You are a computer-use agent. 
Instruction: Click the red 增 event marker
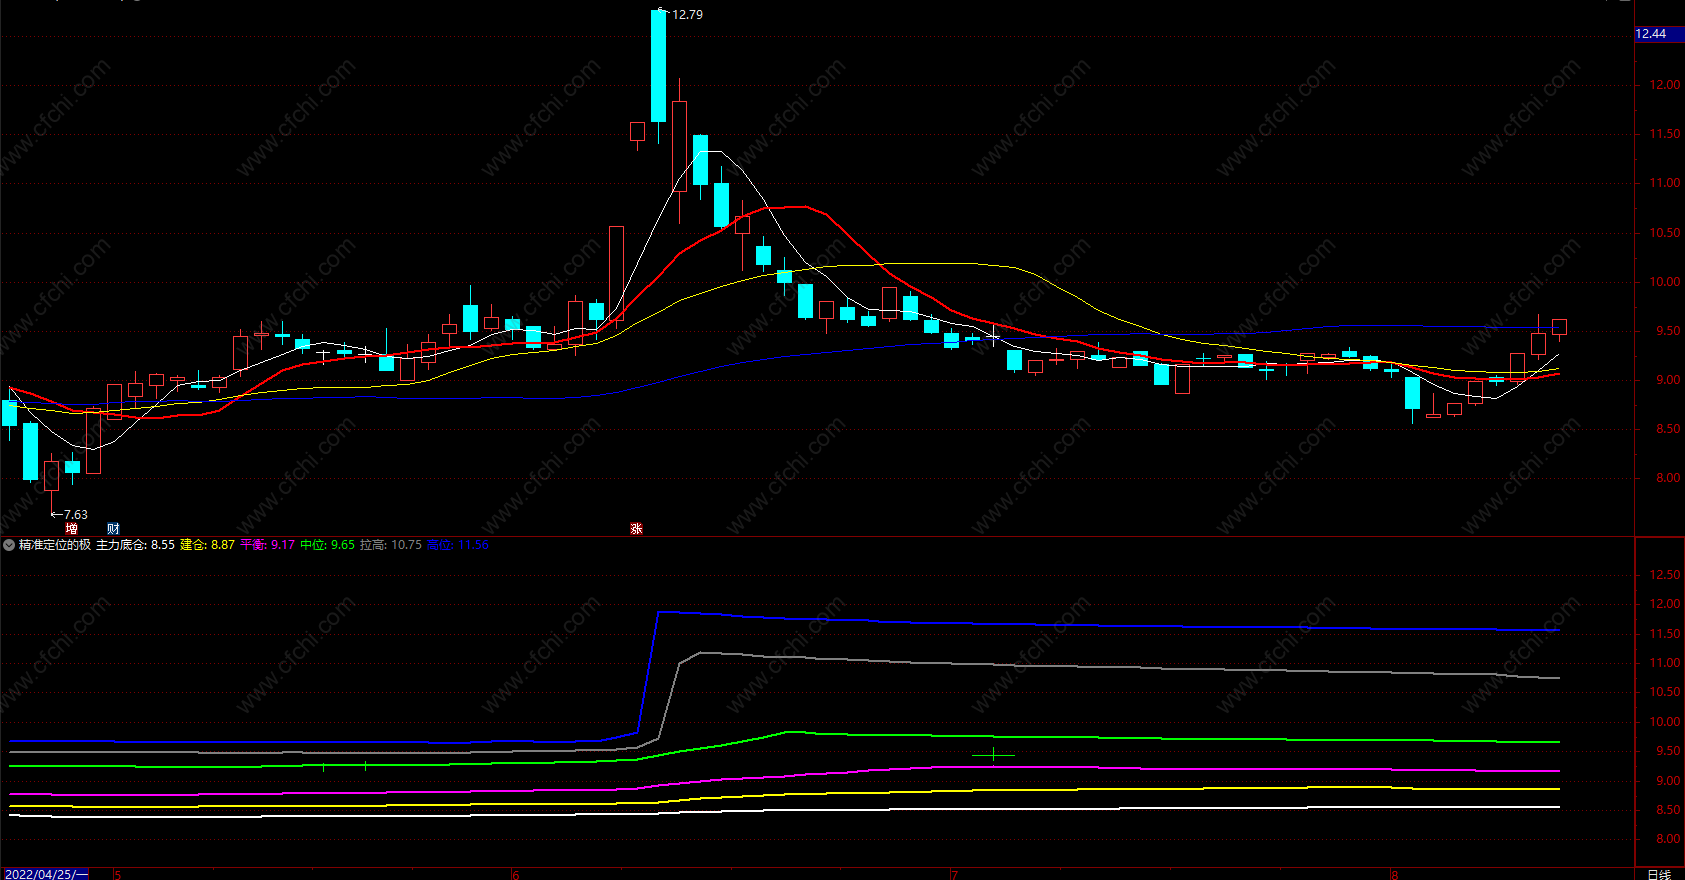point(72,529)
